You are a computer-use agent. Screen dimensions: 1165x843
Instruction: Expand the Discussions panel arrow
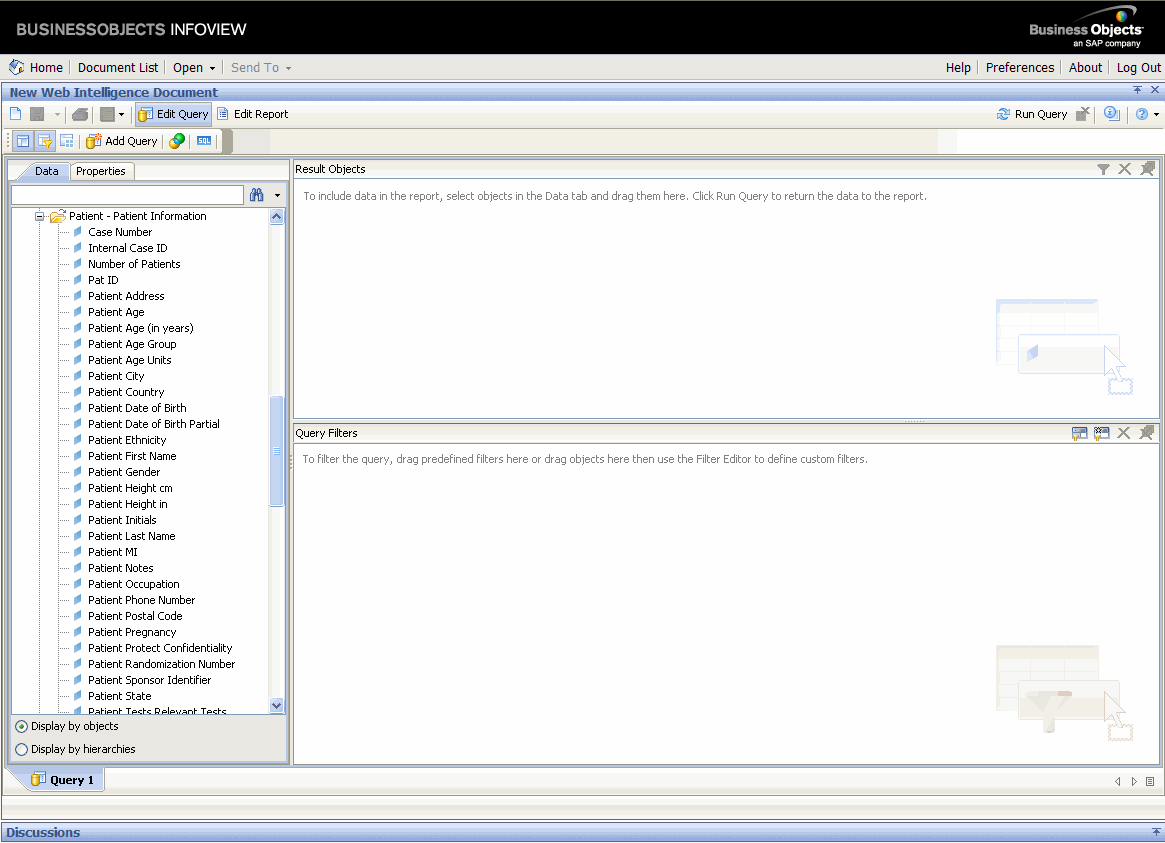point(1156,833)
